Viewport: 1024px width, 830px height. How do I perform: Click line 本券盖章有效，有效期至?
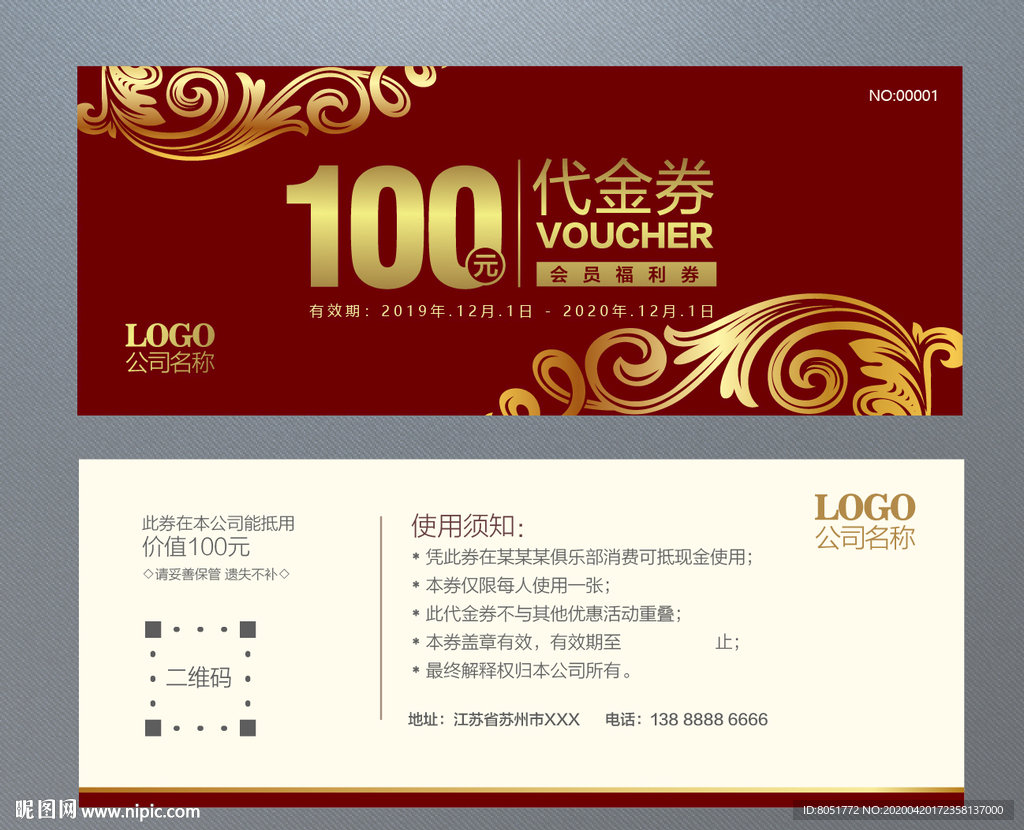tap(576, 643)
